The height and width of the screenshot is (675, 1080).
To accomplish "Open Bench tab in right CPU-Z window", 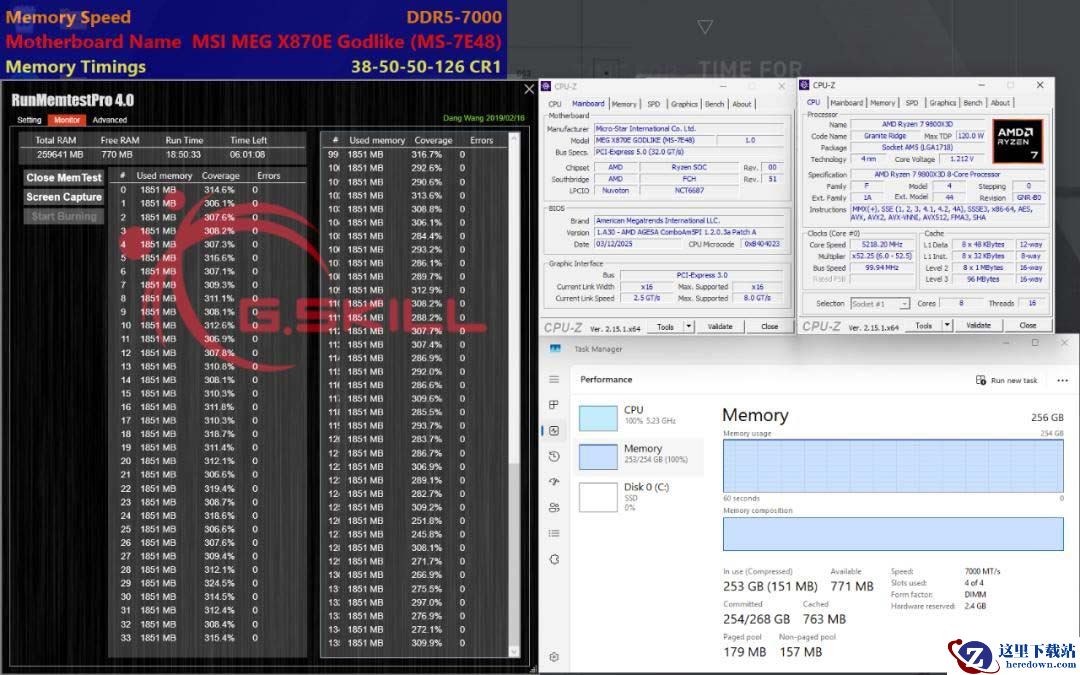I will (x=973, y=103).
